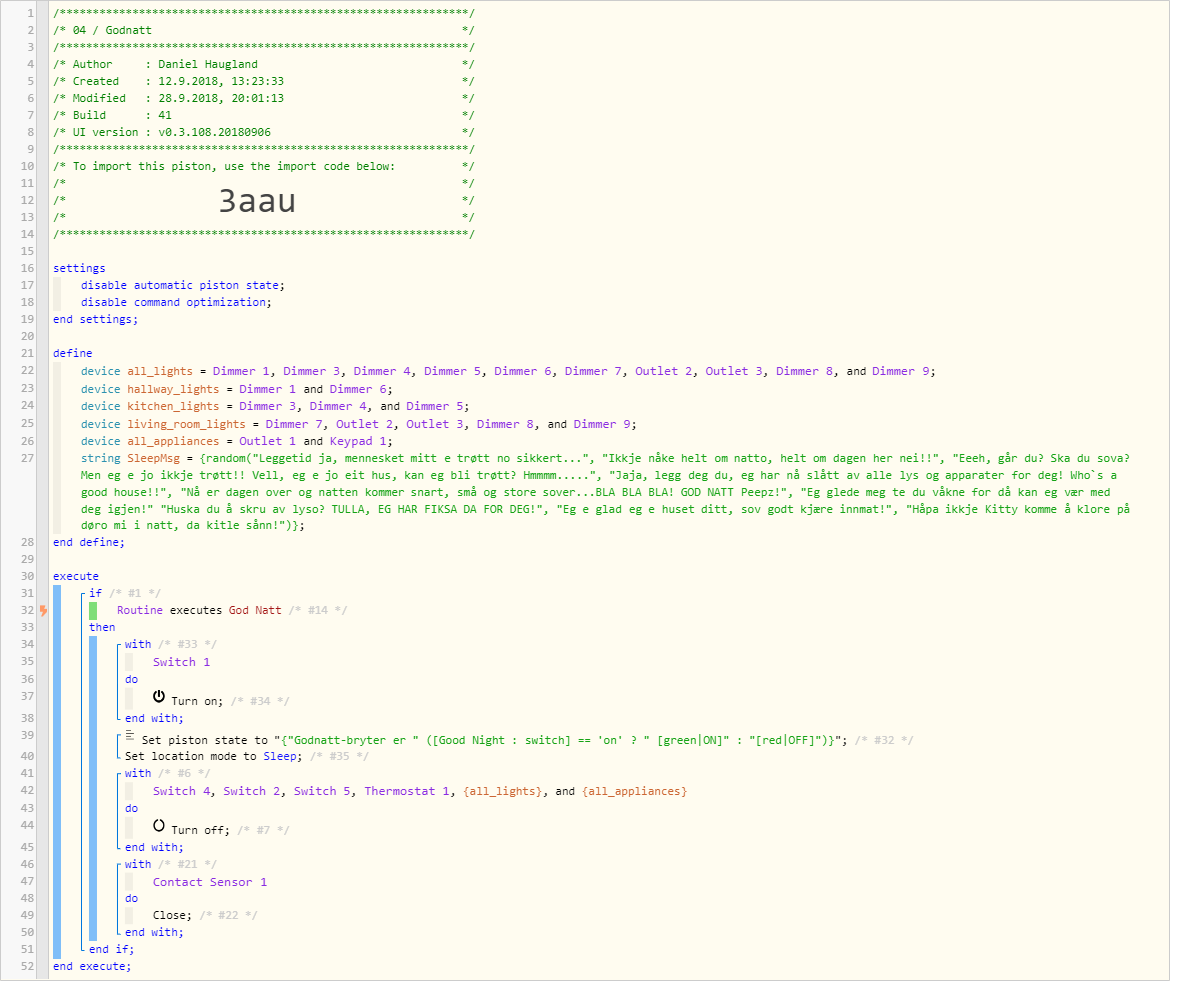Image resolution: width=1178 pixels, height=984 pixels.
Task: Open the all_appliances variable name in define block
Action: (x=173, y=443)
